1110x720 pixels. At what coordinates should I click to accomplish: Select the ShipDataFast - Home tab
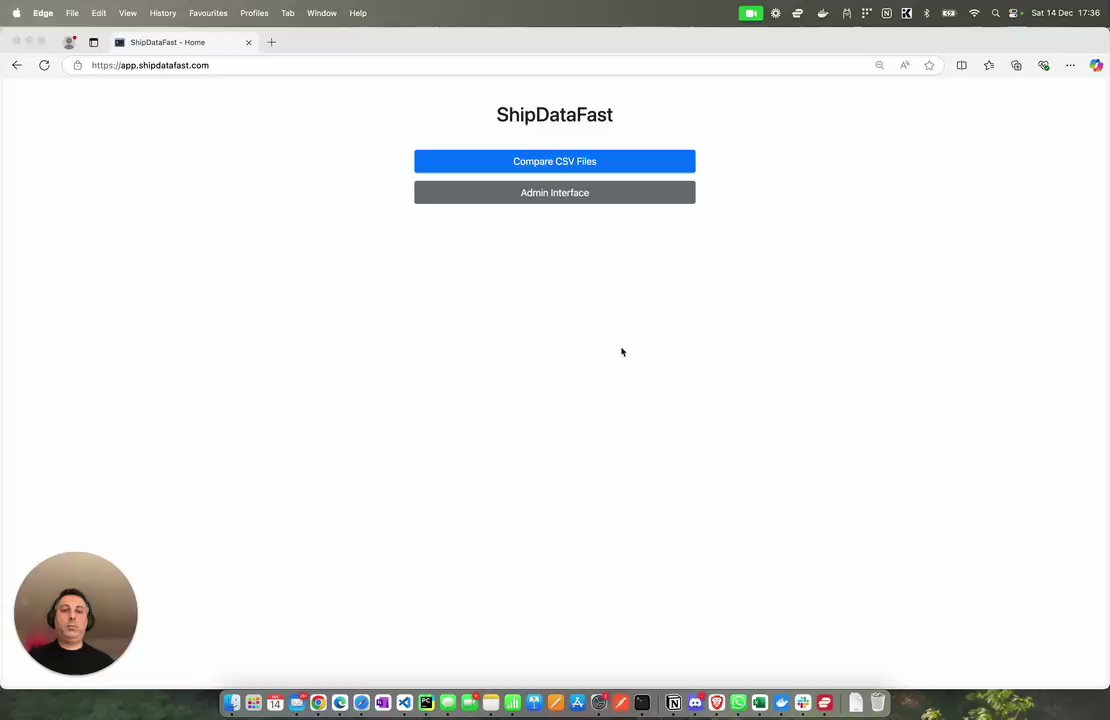(183, 42)
